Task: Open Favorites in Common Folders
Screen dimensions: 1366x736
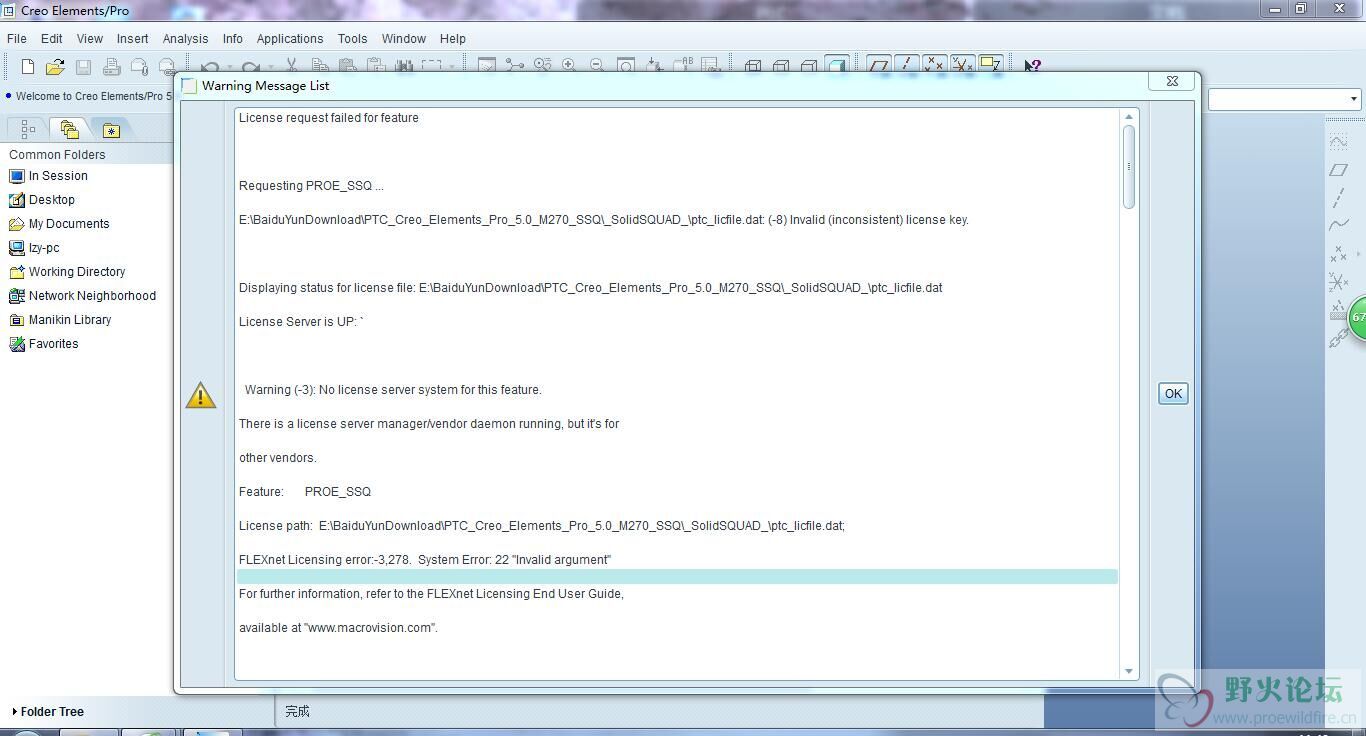Action: [x=44, y=344]
